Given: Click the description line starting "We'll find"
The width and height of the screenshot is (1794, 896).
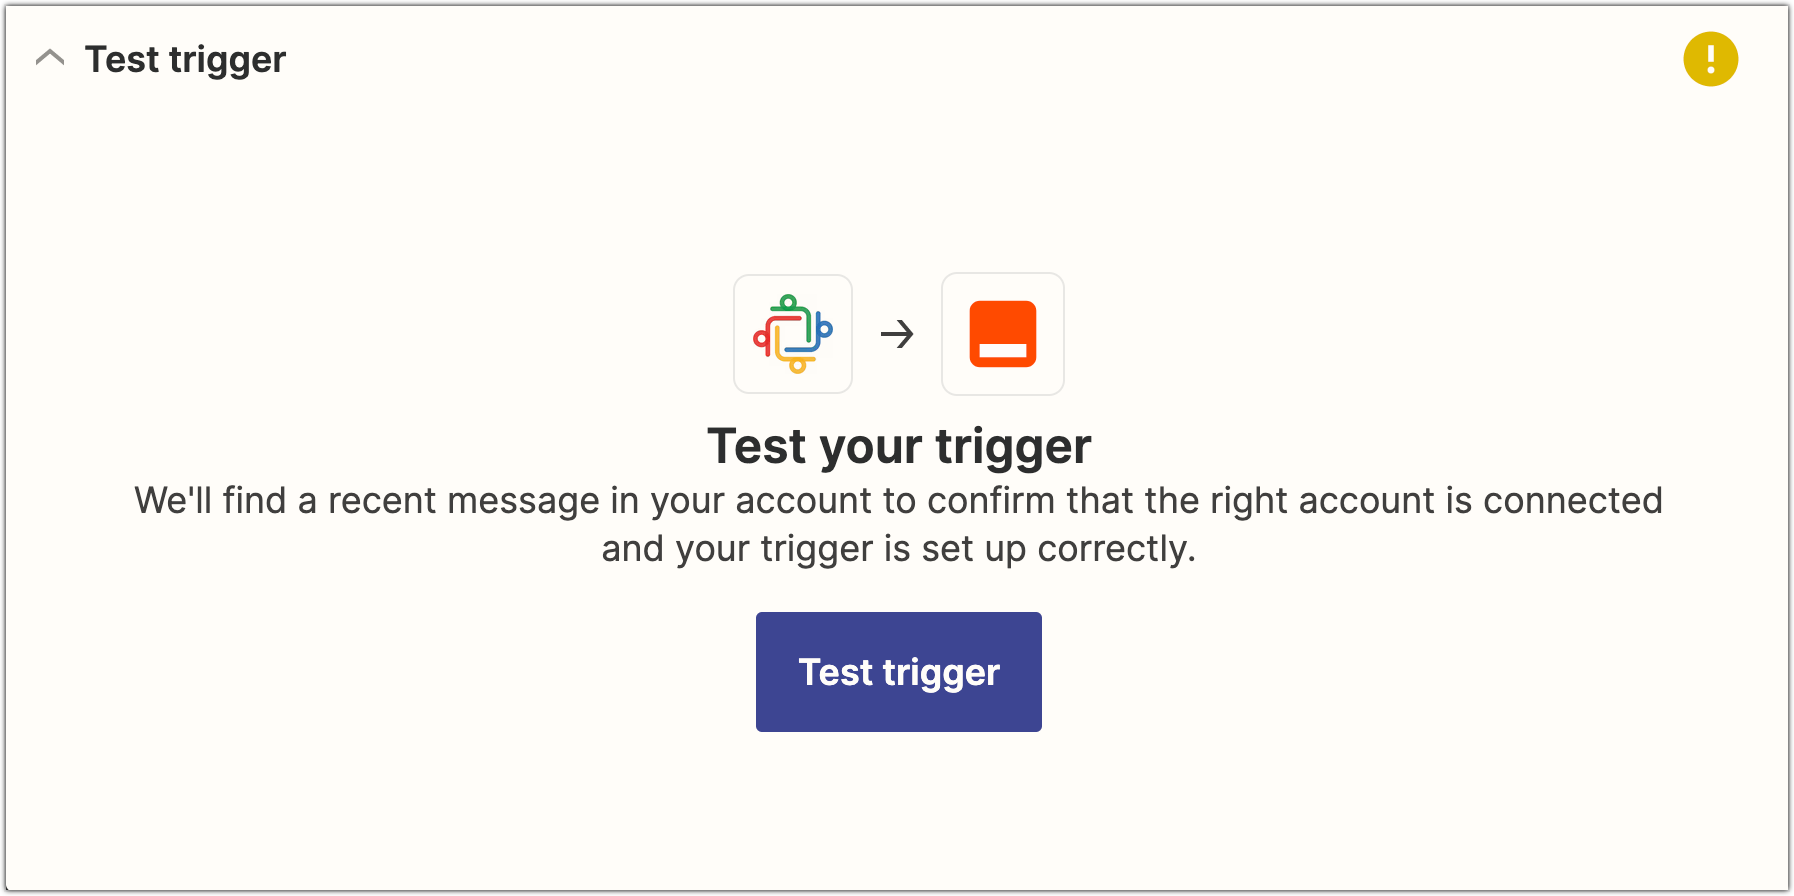Looking at the screenshot, I should pos(898,500).
